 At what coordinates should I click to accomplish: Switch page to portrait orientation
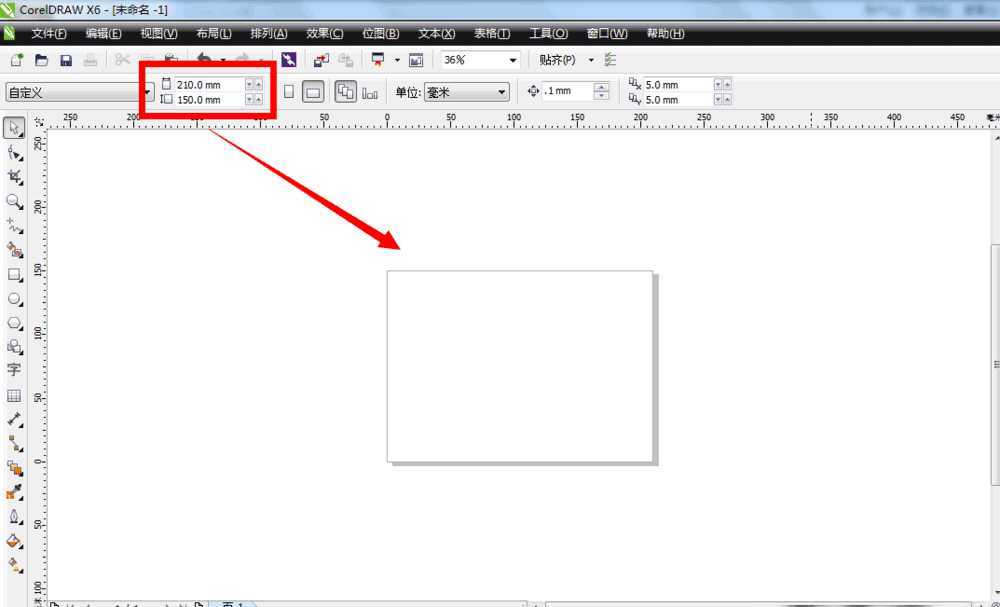[289, 92]
